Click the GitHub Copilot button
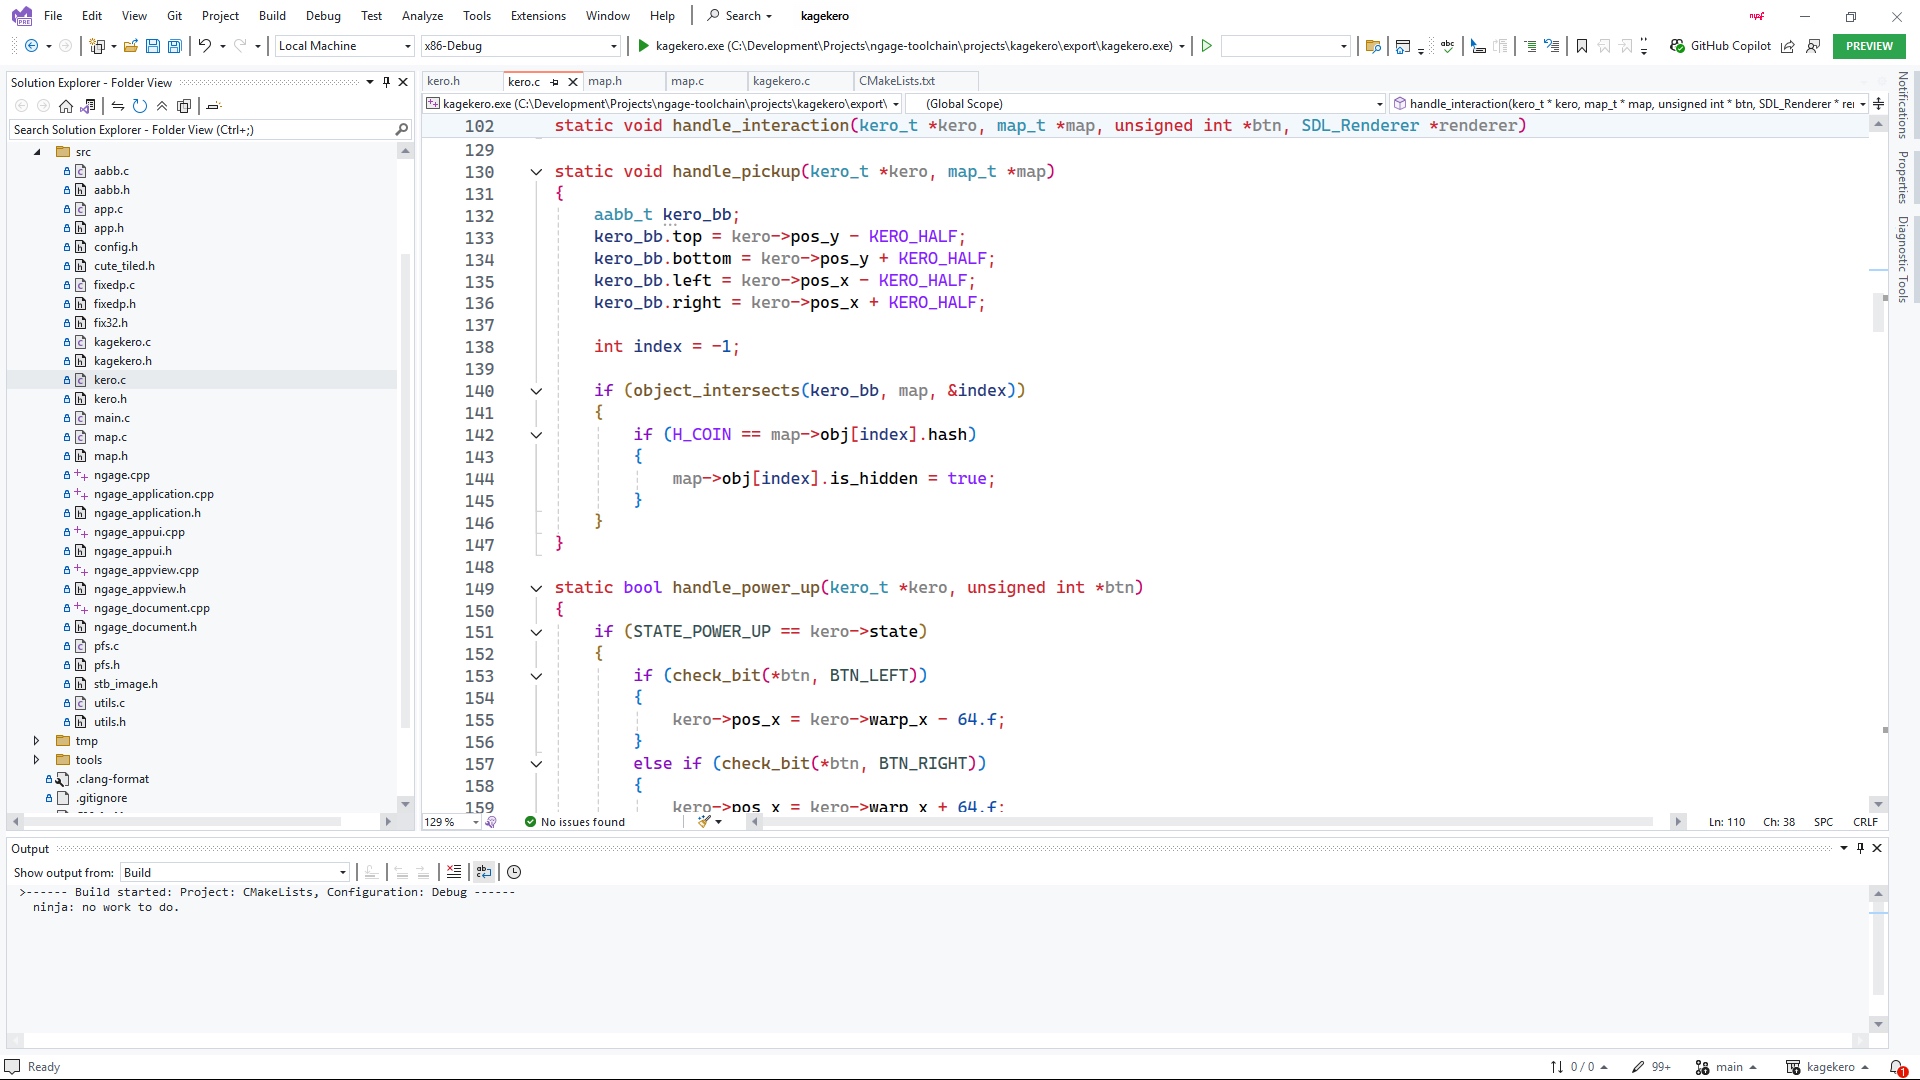1920x1080 pixels. pyautogui.click(x=1721, y=46)
